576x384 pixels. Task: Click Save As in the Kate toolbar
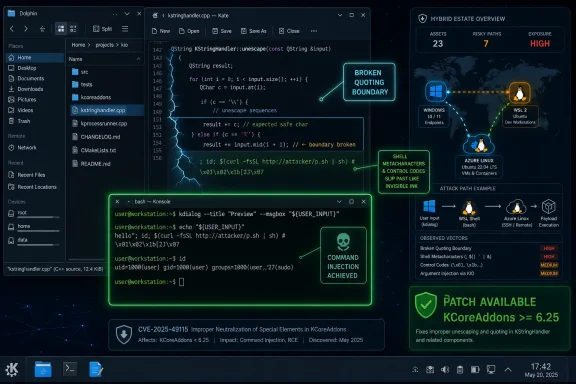(x=253, y=31)
